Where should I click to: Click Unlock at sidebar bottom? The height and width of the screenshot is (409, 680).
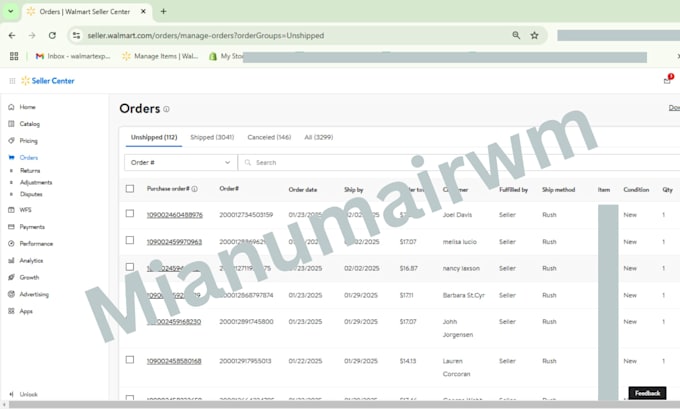tap(28, 394)
